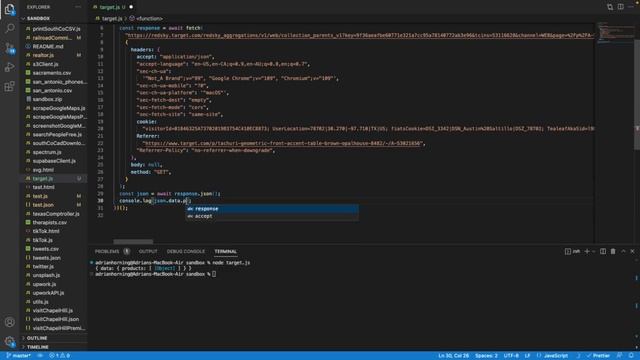
Task: Open sandbox.zip in explorer
Action: pos(47,99)
